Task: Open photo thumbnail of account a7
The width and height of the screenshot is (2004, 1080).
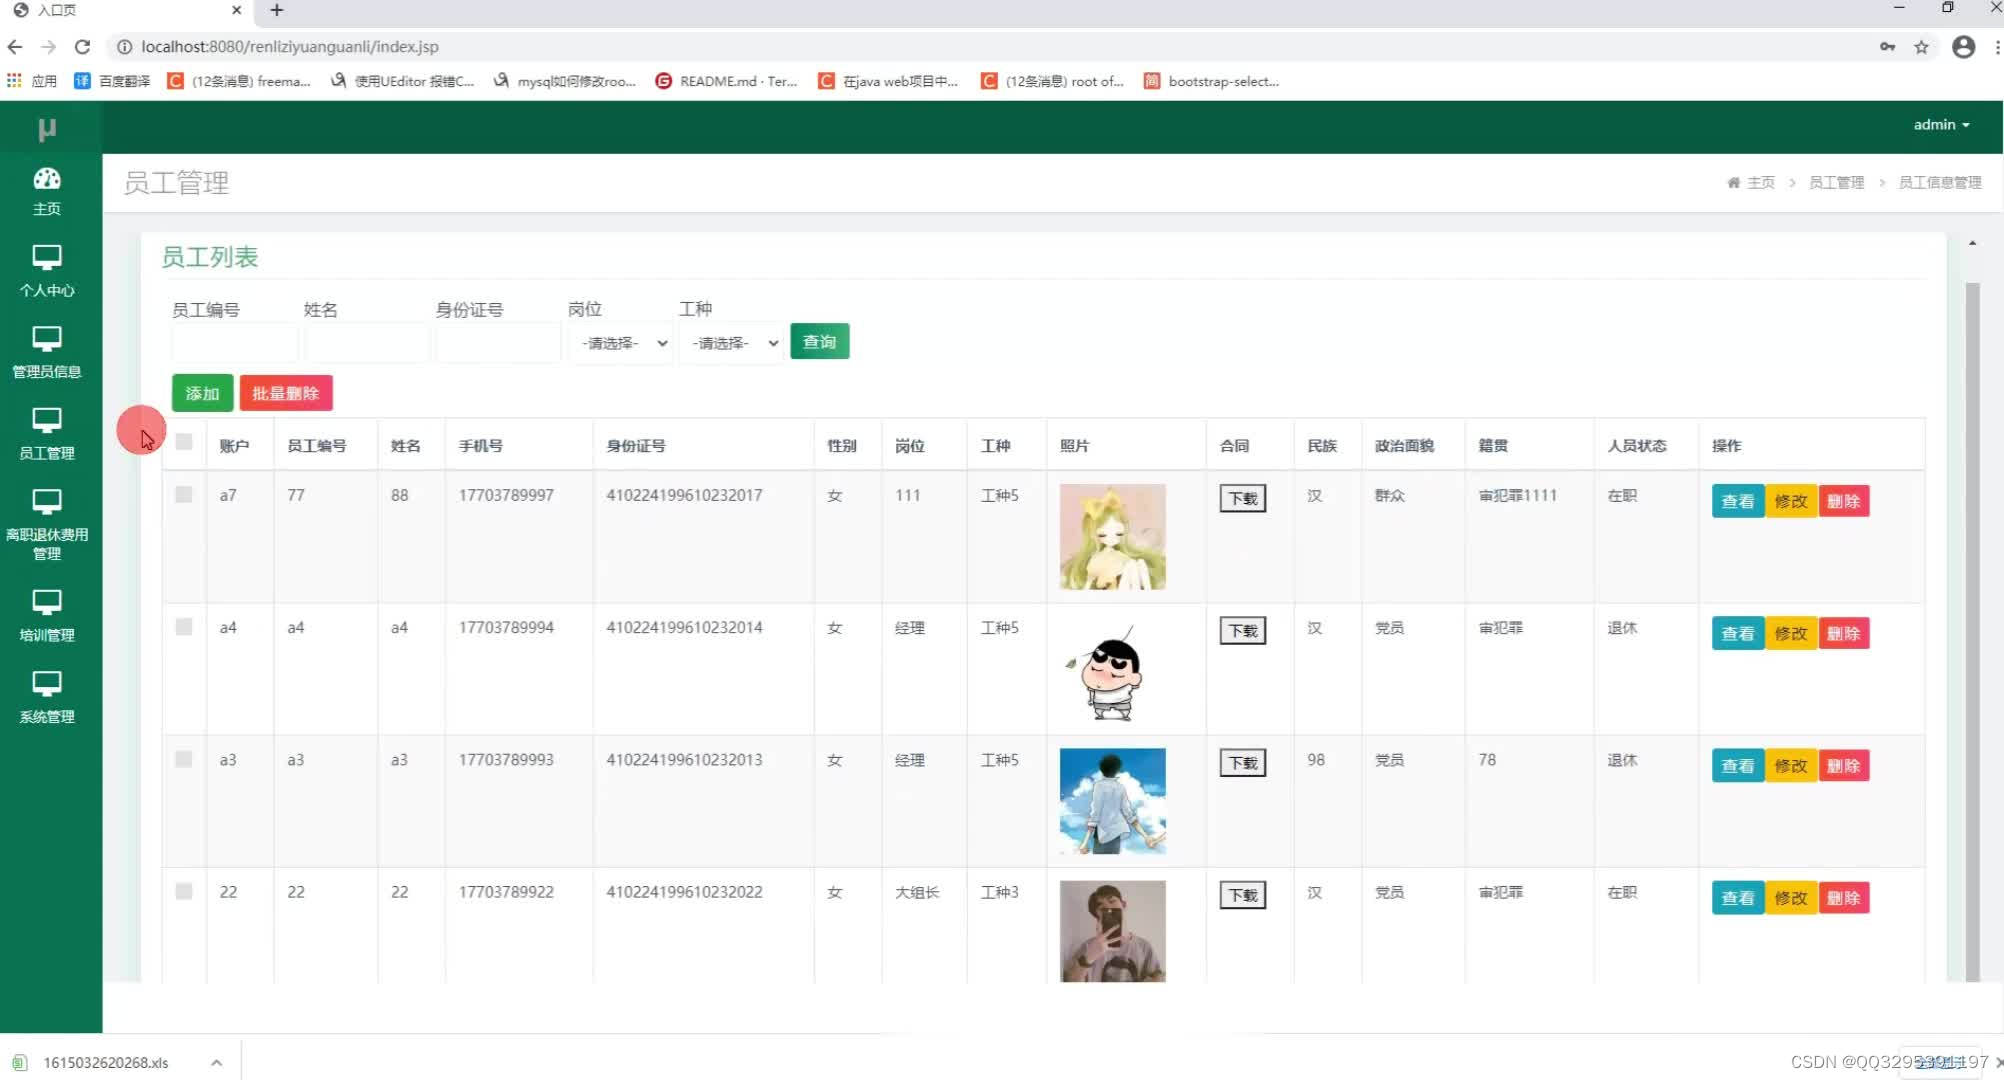Action: 1112,537
